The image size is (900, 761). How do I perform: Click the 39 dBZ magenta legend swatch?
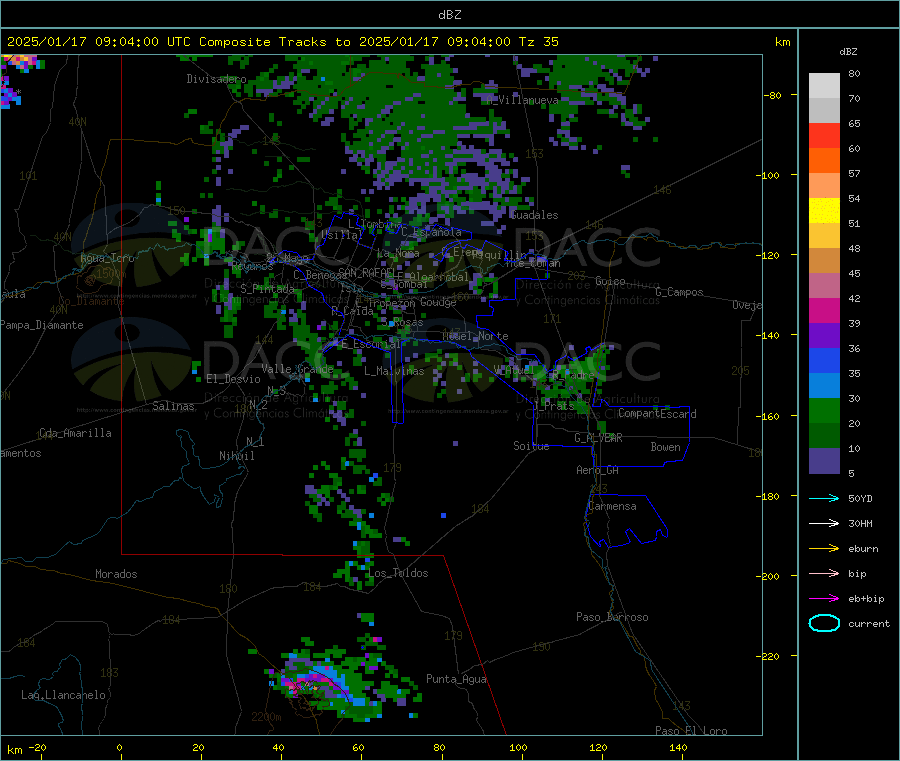tap(824, 310)
